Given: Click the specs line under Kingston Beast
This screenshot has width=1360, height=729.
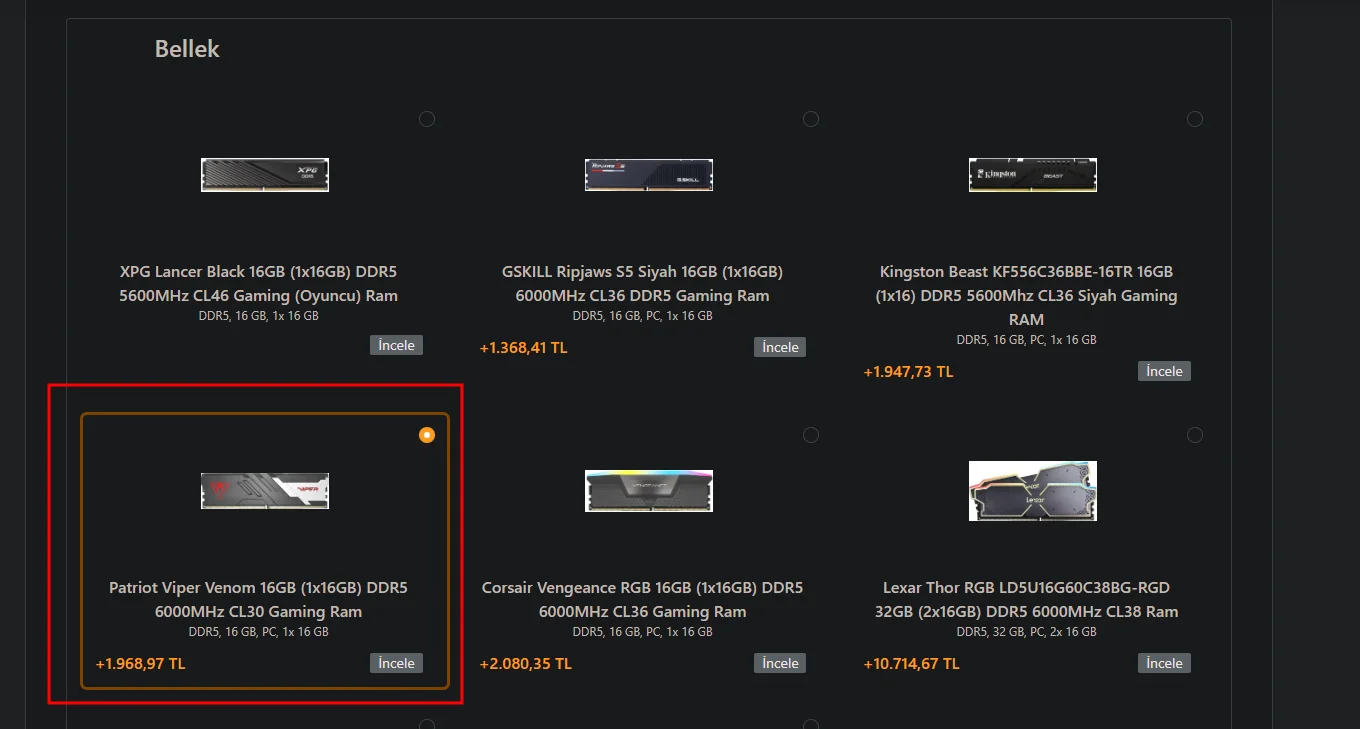Looking at the screenshot, I should click(x=1027, y=340).
